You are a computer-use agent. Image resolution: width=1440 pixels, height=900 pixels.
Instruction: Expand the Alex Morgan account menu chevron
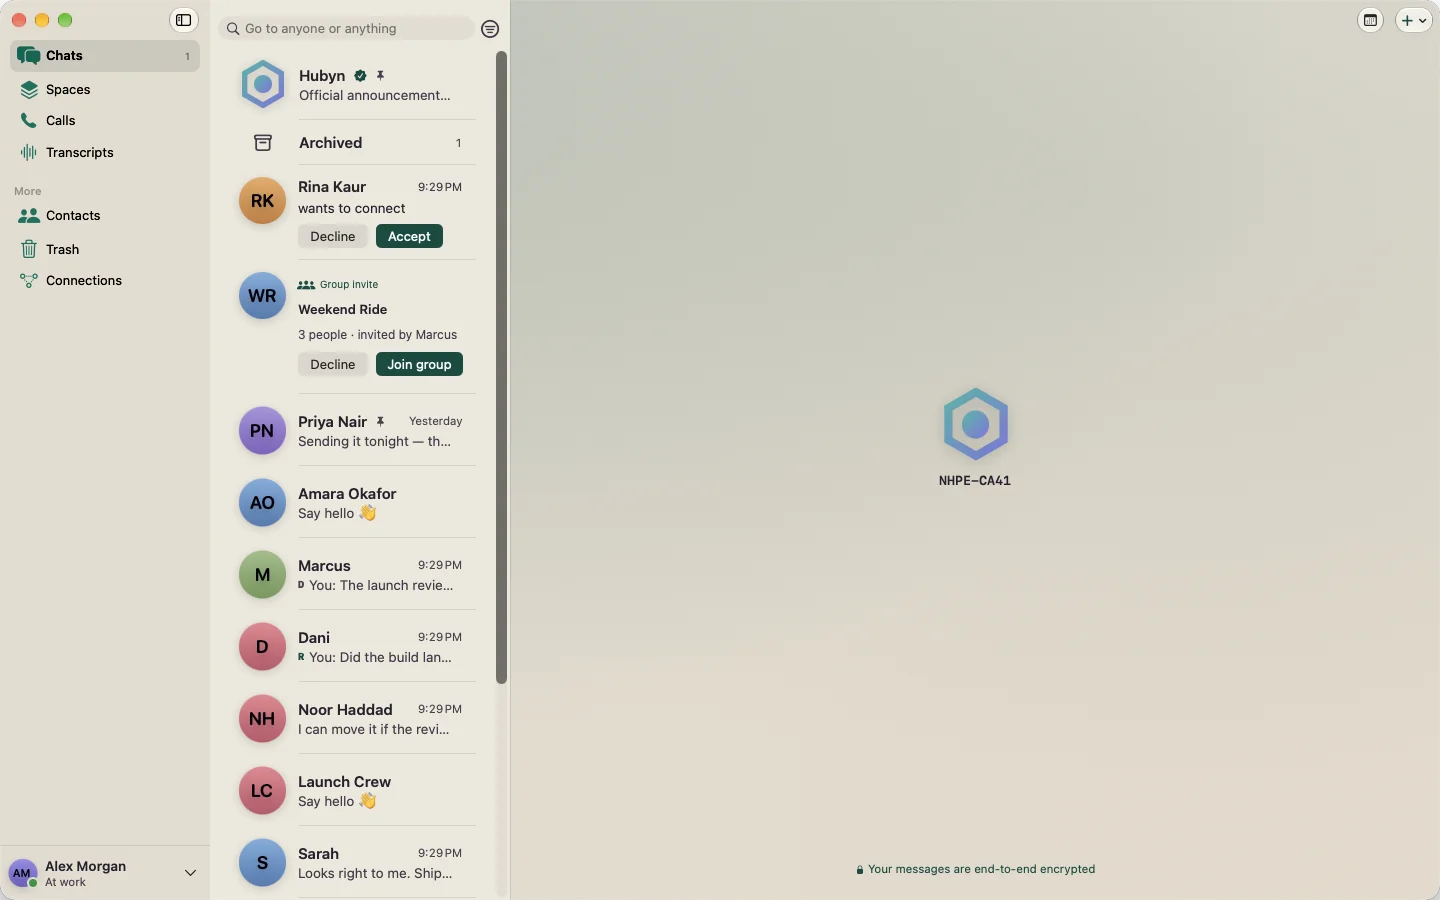(190, 873)
